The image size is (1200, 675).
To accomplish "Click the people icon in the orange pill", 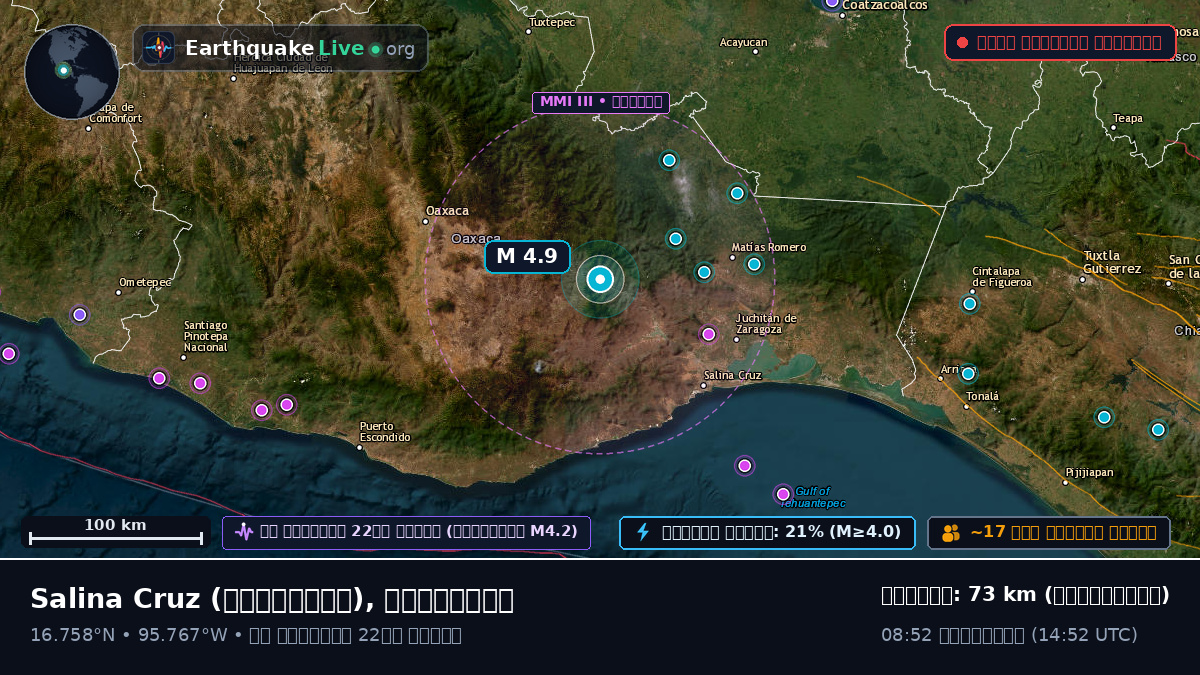I will click(950, 533).
